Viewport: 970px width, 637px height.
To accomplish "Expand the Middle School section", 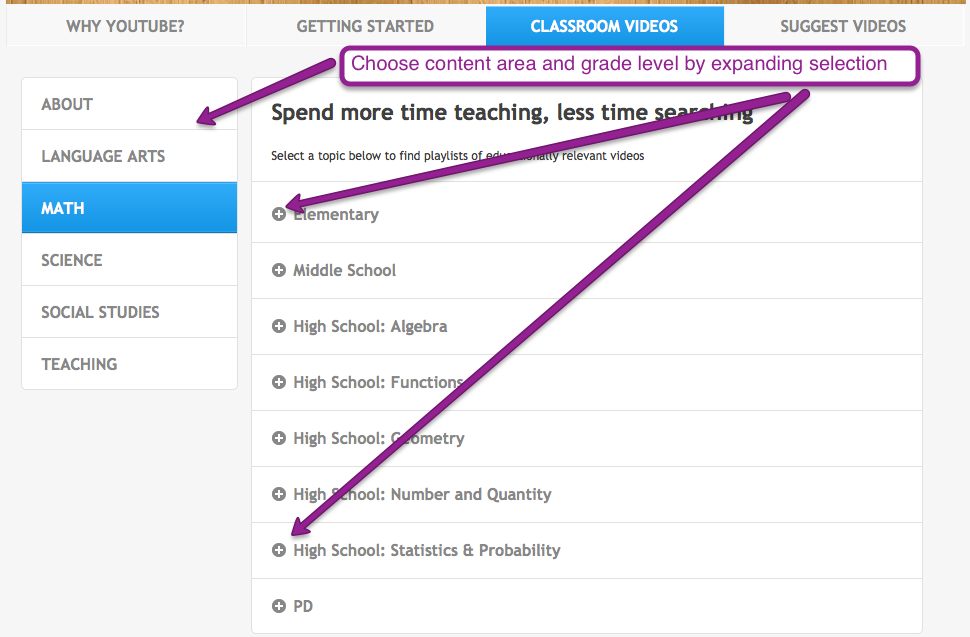I will (x=278, y=270).
